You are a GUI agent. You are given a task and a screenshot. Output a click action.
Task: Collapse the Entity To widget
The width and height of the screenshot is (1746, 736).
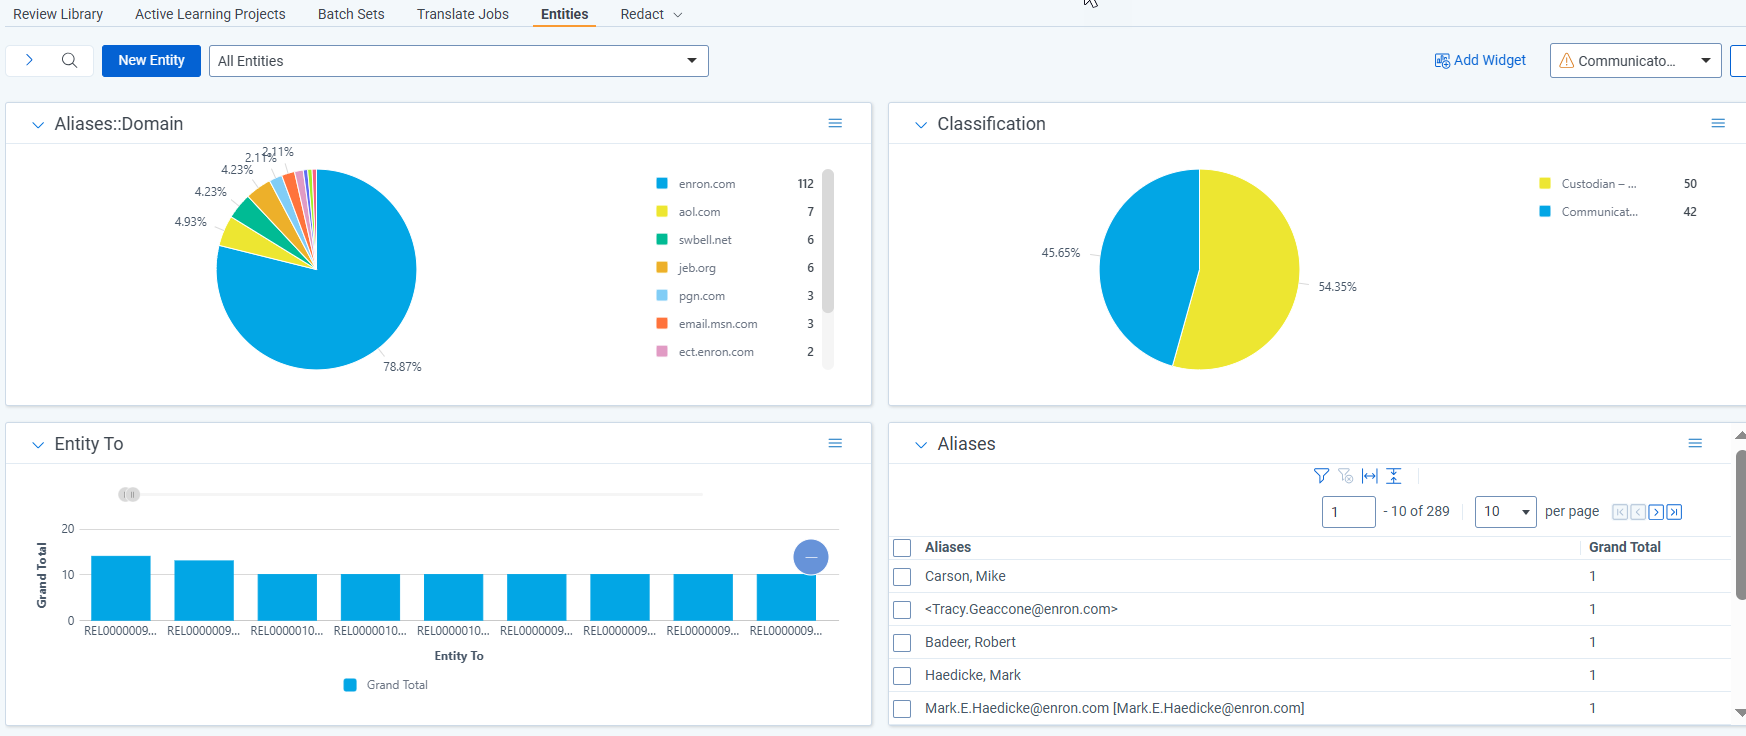pyautogui.click(x=38, y=445)
